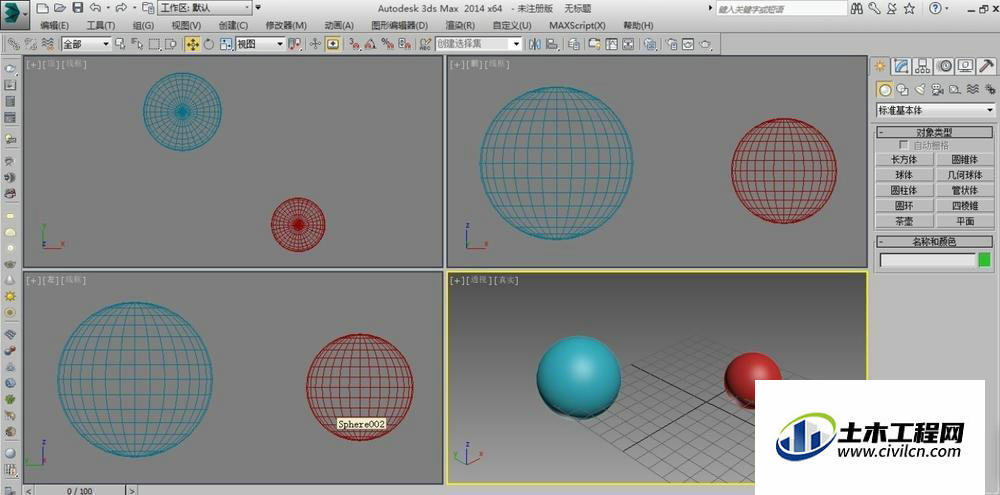Open the Utilities hammer panel tab

point(986,66)
